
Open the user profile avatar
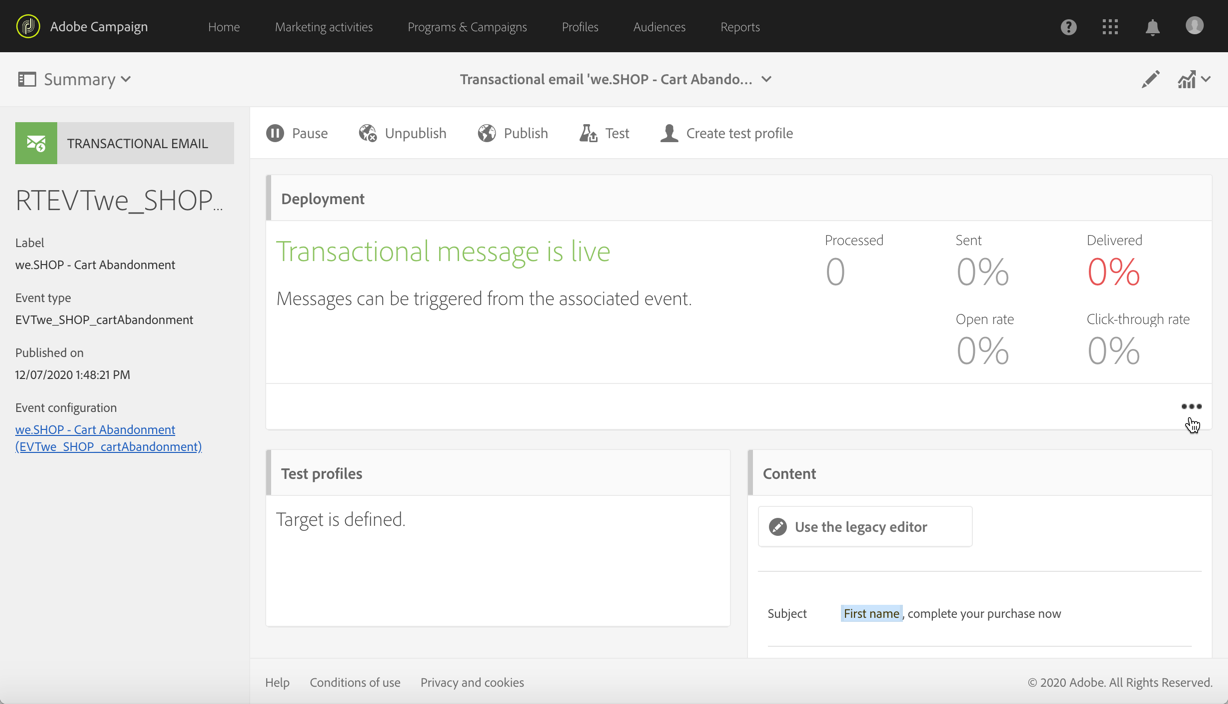tap(1195, 26)
